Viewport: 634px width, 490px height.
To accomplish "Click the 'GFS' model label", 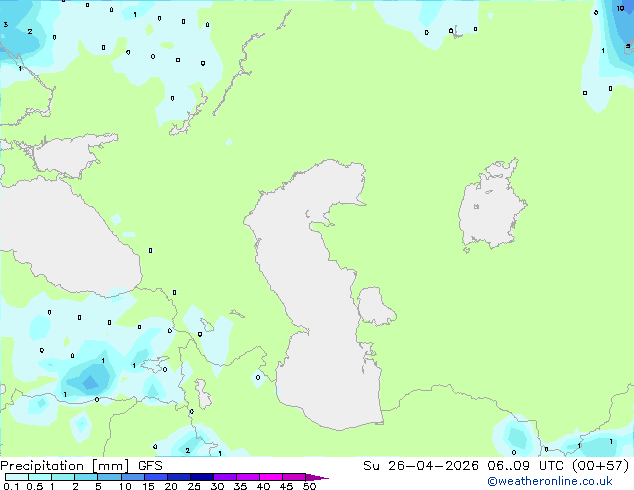I will pyautogui.click(x=150, y=466).
